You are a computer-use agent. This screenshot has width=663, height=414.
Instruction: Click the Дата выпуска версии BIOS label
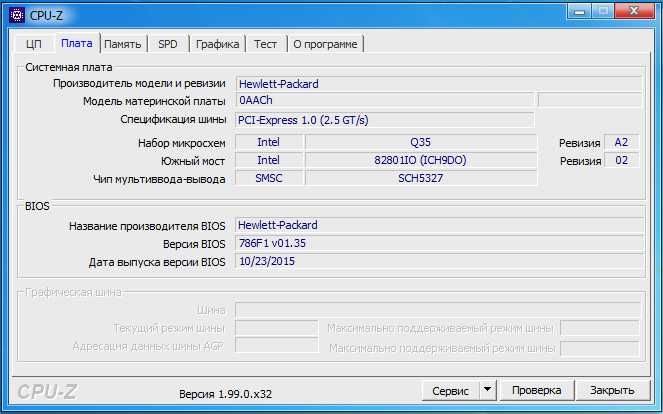pyautogui.click(x=157, y=263)
